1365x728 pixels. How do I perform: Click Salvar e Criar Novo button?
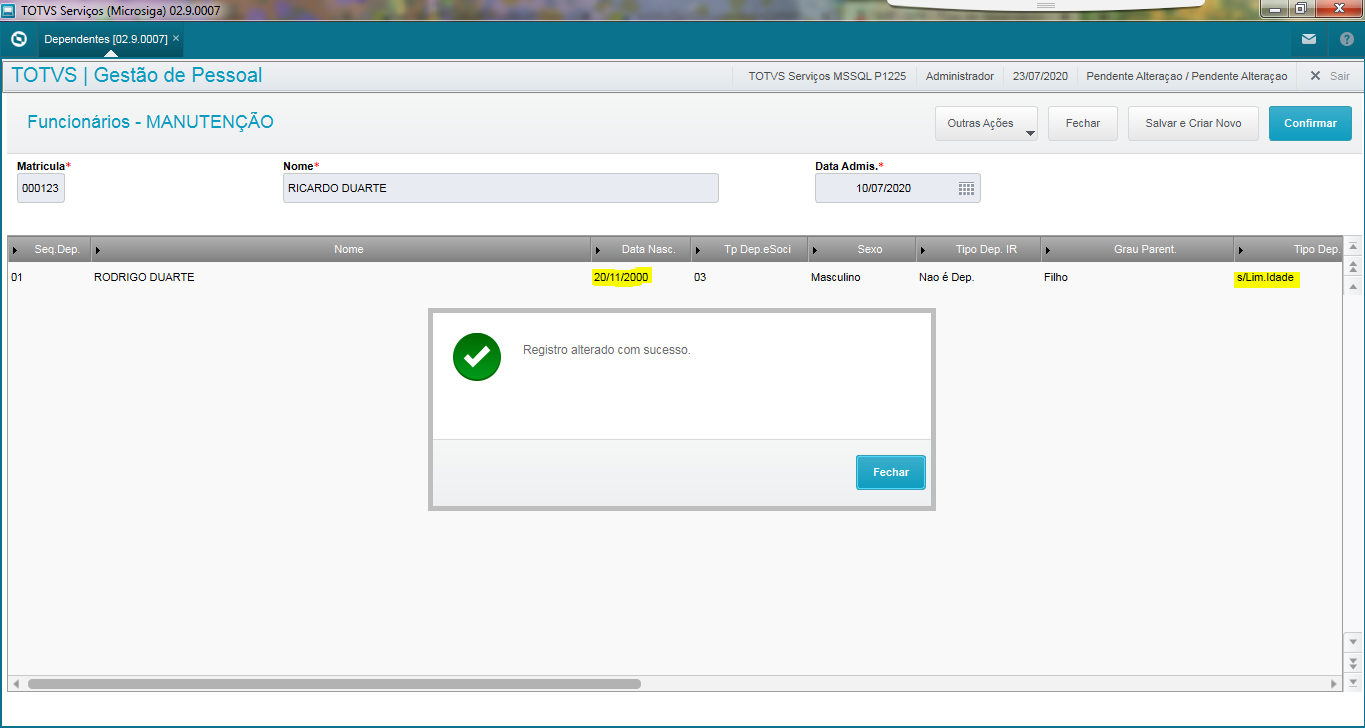[x=1193, y=123]
